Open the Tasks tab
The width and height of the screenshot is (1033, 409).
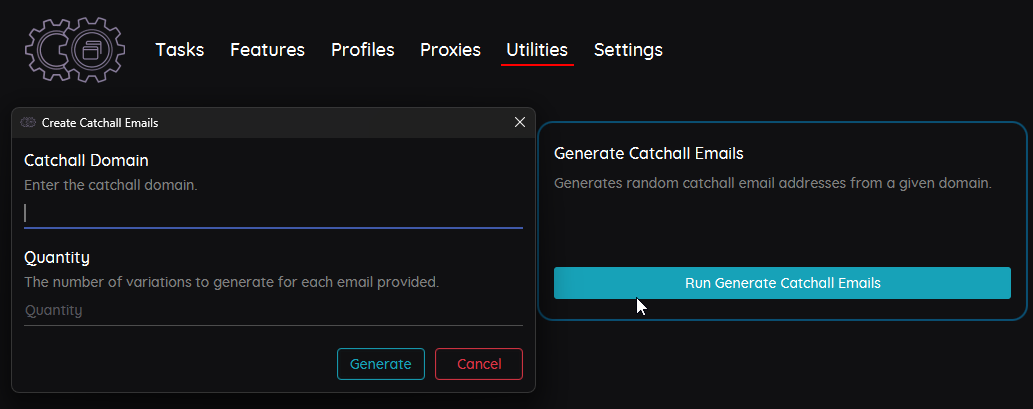(x=180, y=49)
